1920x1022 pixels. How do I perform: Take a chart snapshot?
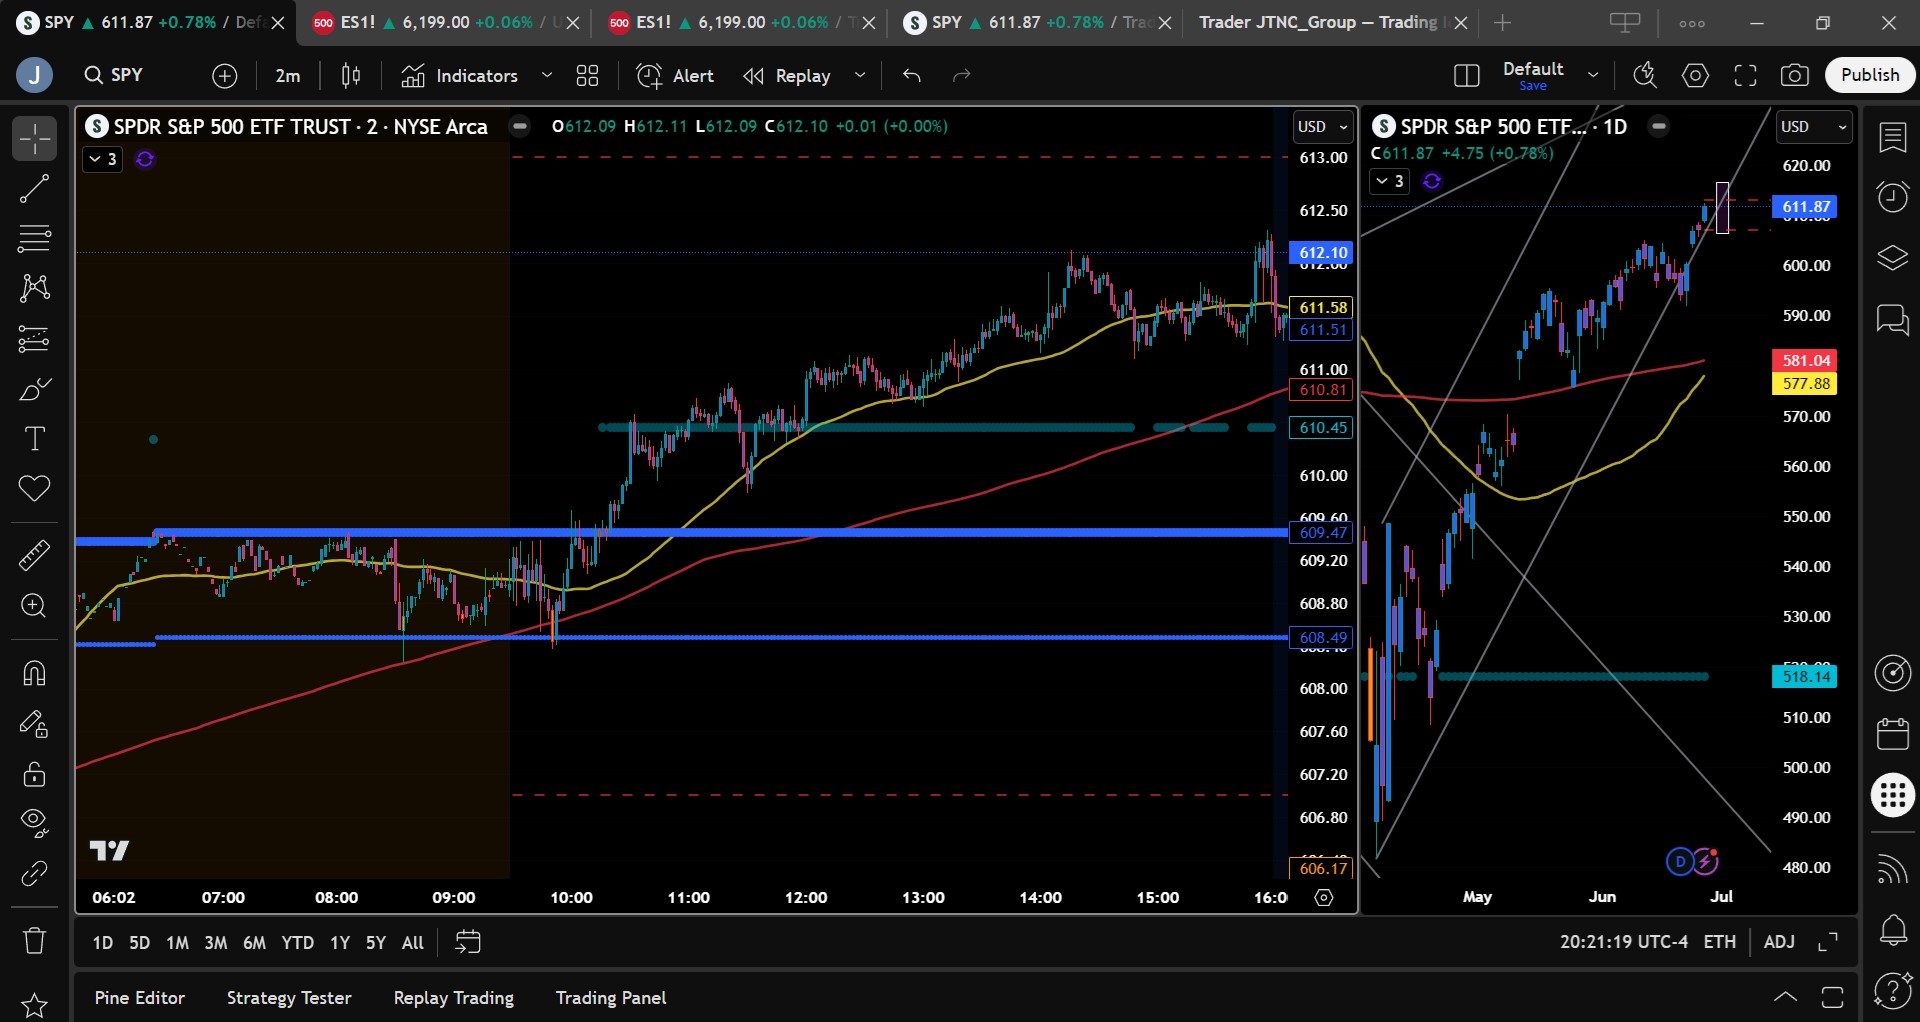1795,75
